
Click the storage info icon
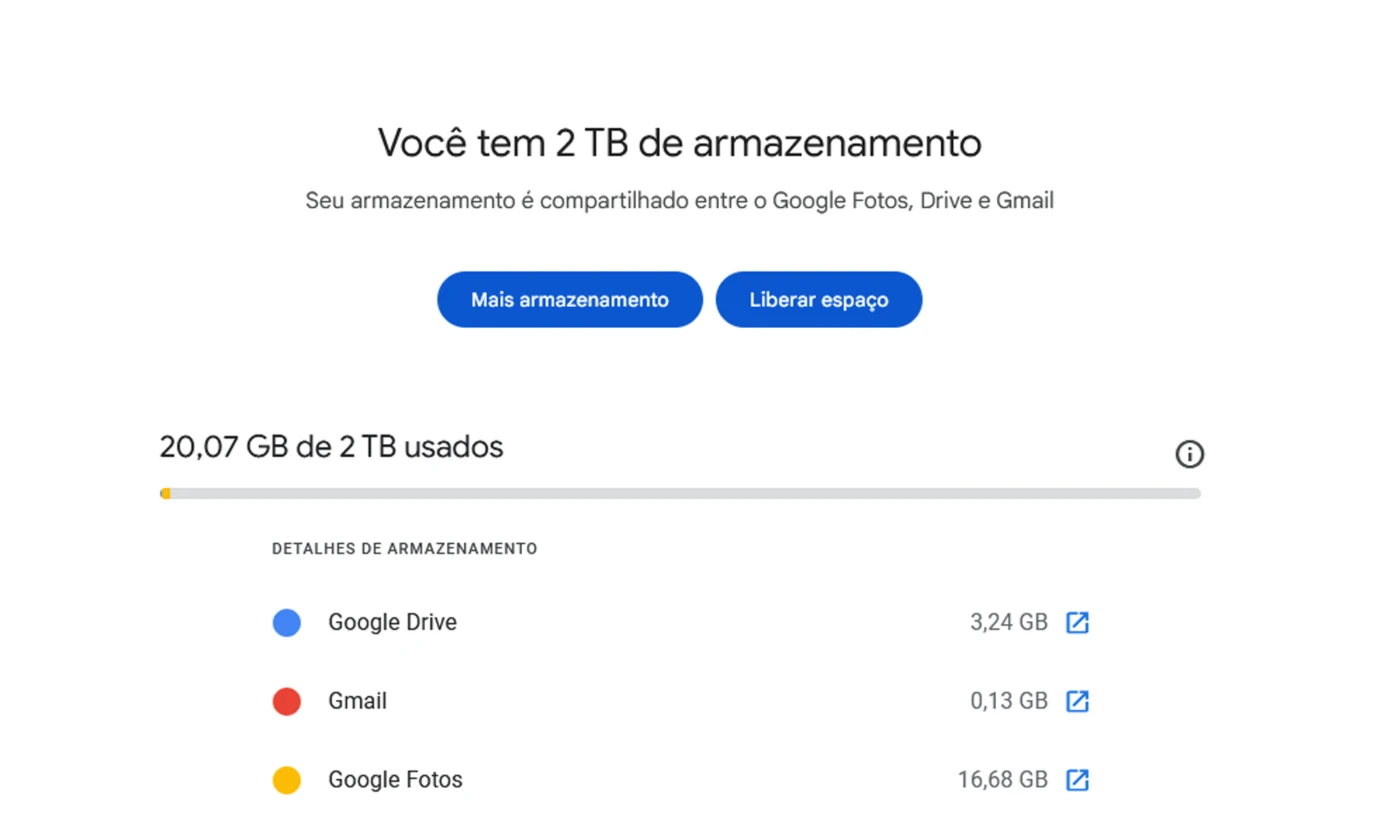pyautogui.click(x=1189, y=454)
